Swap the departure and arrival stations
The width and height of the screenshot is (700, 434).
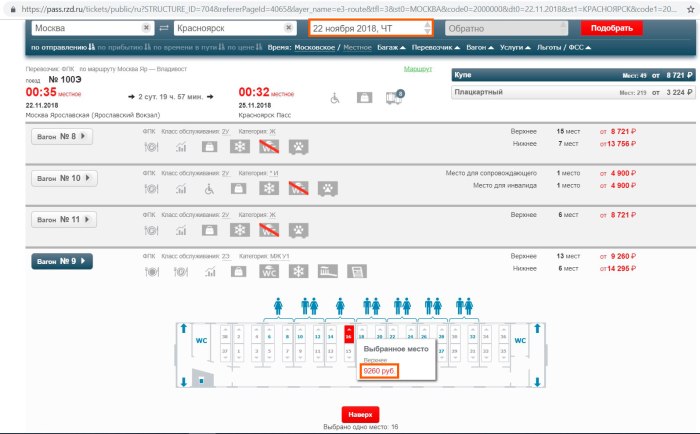[164, 28]
